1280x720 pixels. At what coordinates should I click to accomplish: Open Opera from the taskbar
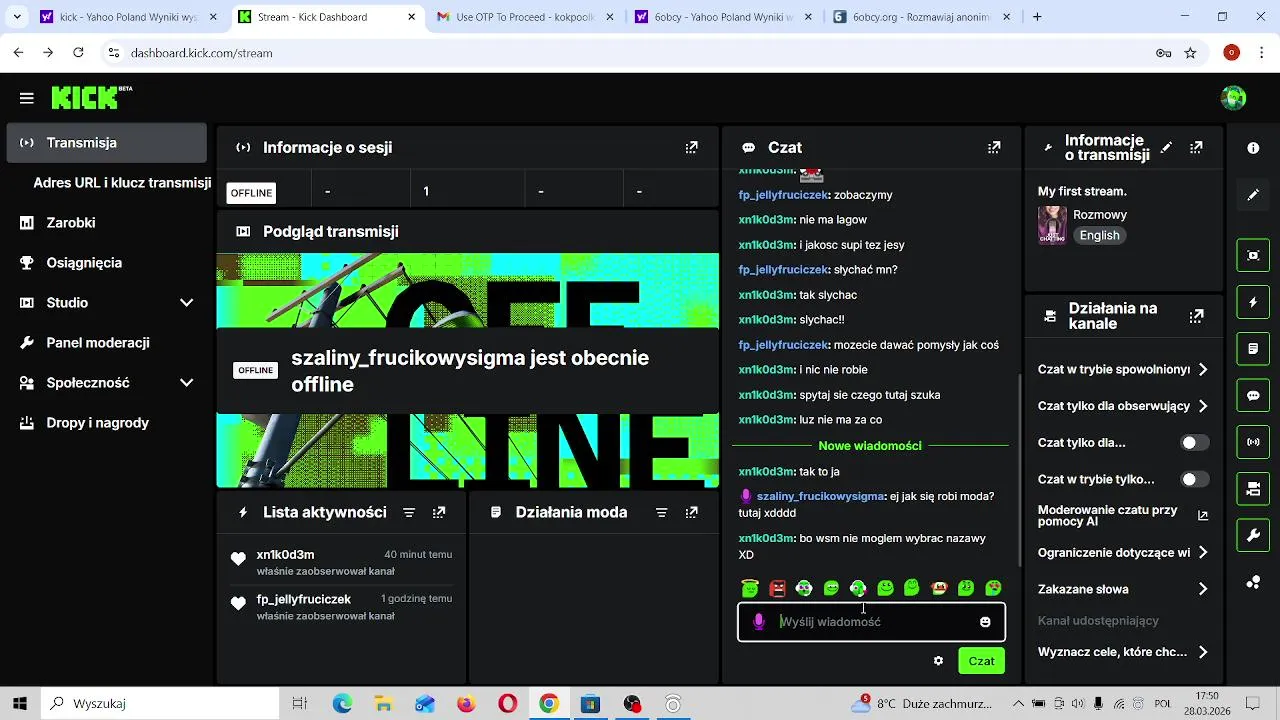pyautogui.click(x=508, y=704)
